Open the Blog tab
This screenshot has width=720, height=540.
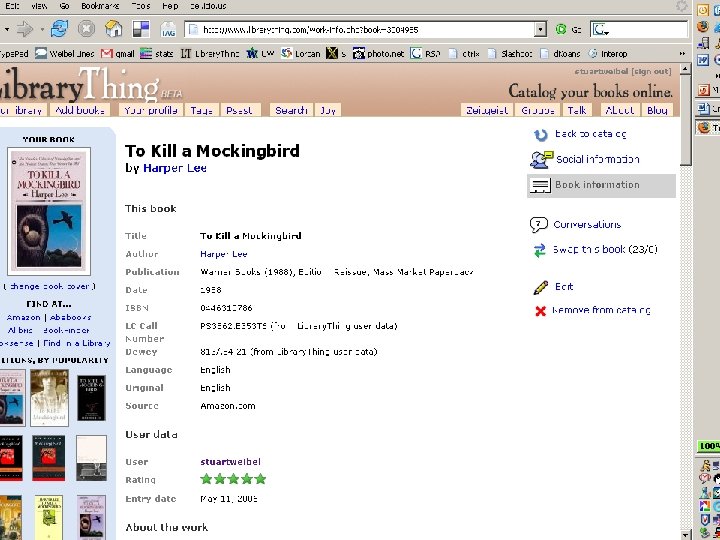point(657,110)
